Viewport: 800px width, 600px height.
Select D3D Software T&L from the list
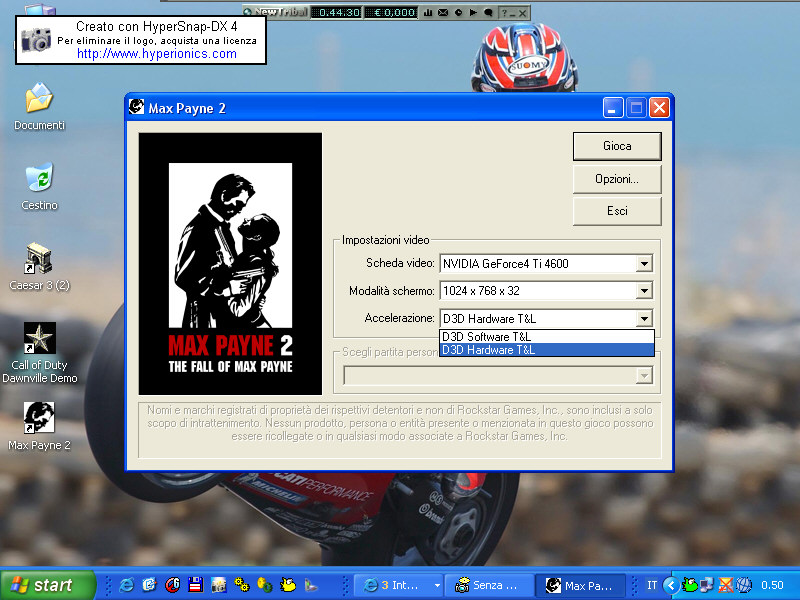[x=546, y=337]
